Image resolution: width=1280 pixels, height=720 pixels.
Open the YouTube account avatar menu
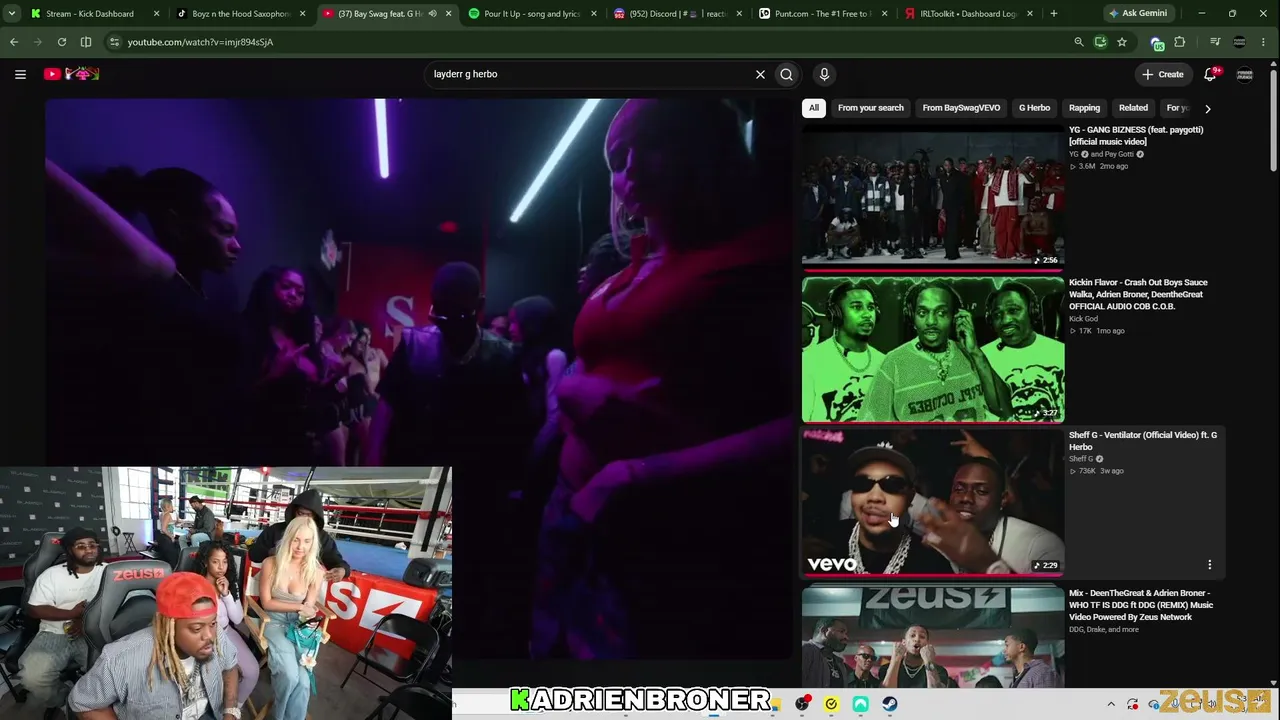(x=1245, y=74)
